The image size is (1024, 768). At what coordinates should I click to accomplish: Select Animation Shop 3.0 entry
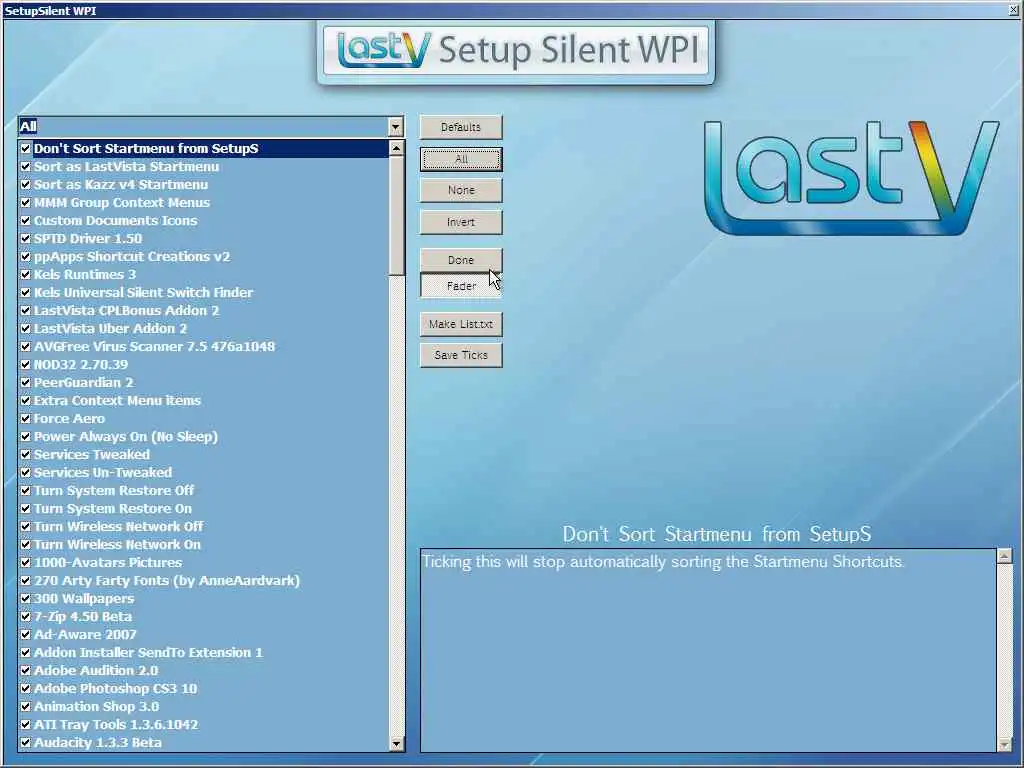coord(96,707)
